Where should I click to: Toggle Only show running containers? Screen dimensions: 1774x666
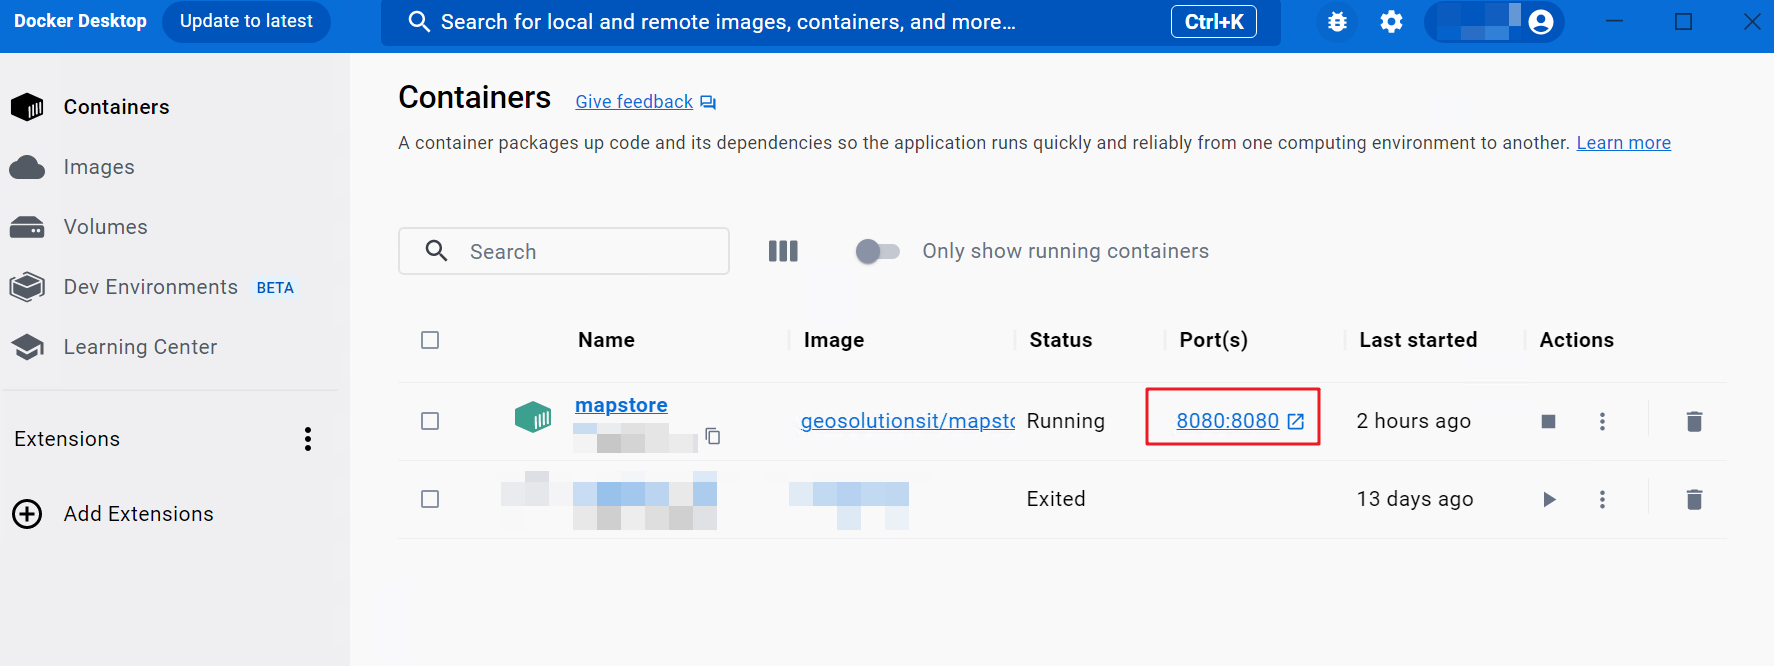[x=877, y=251]
